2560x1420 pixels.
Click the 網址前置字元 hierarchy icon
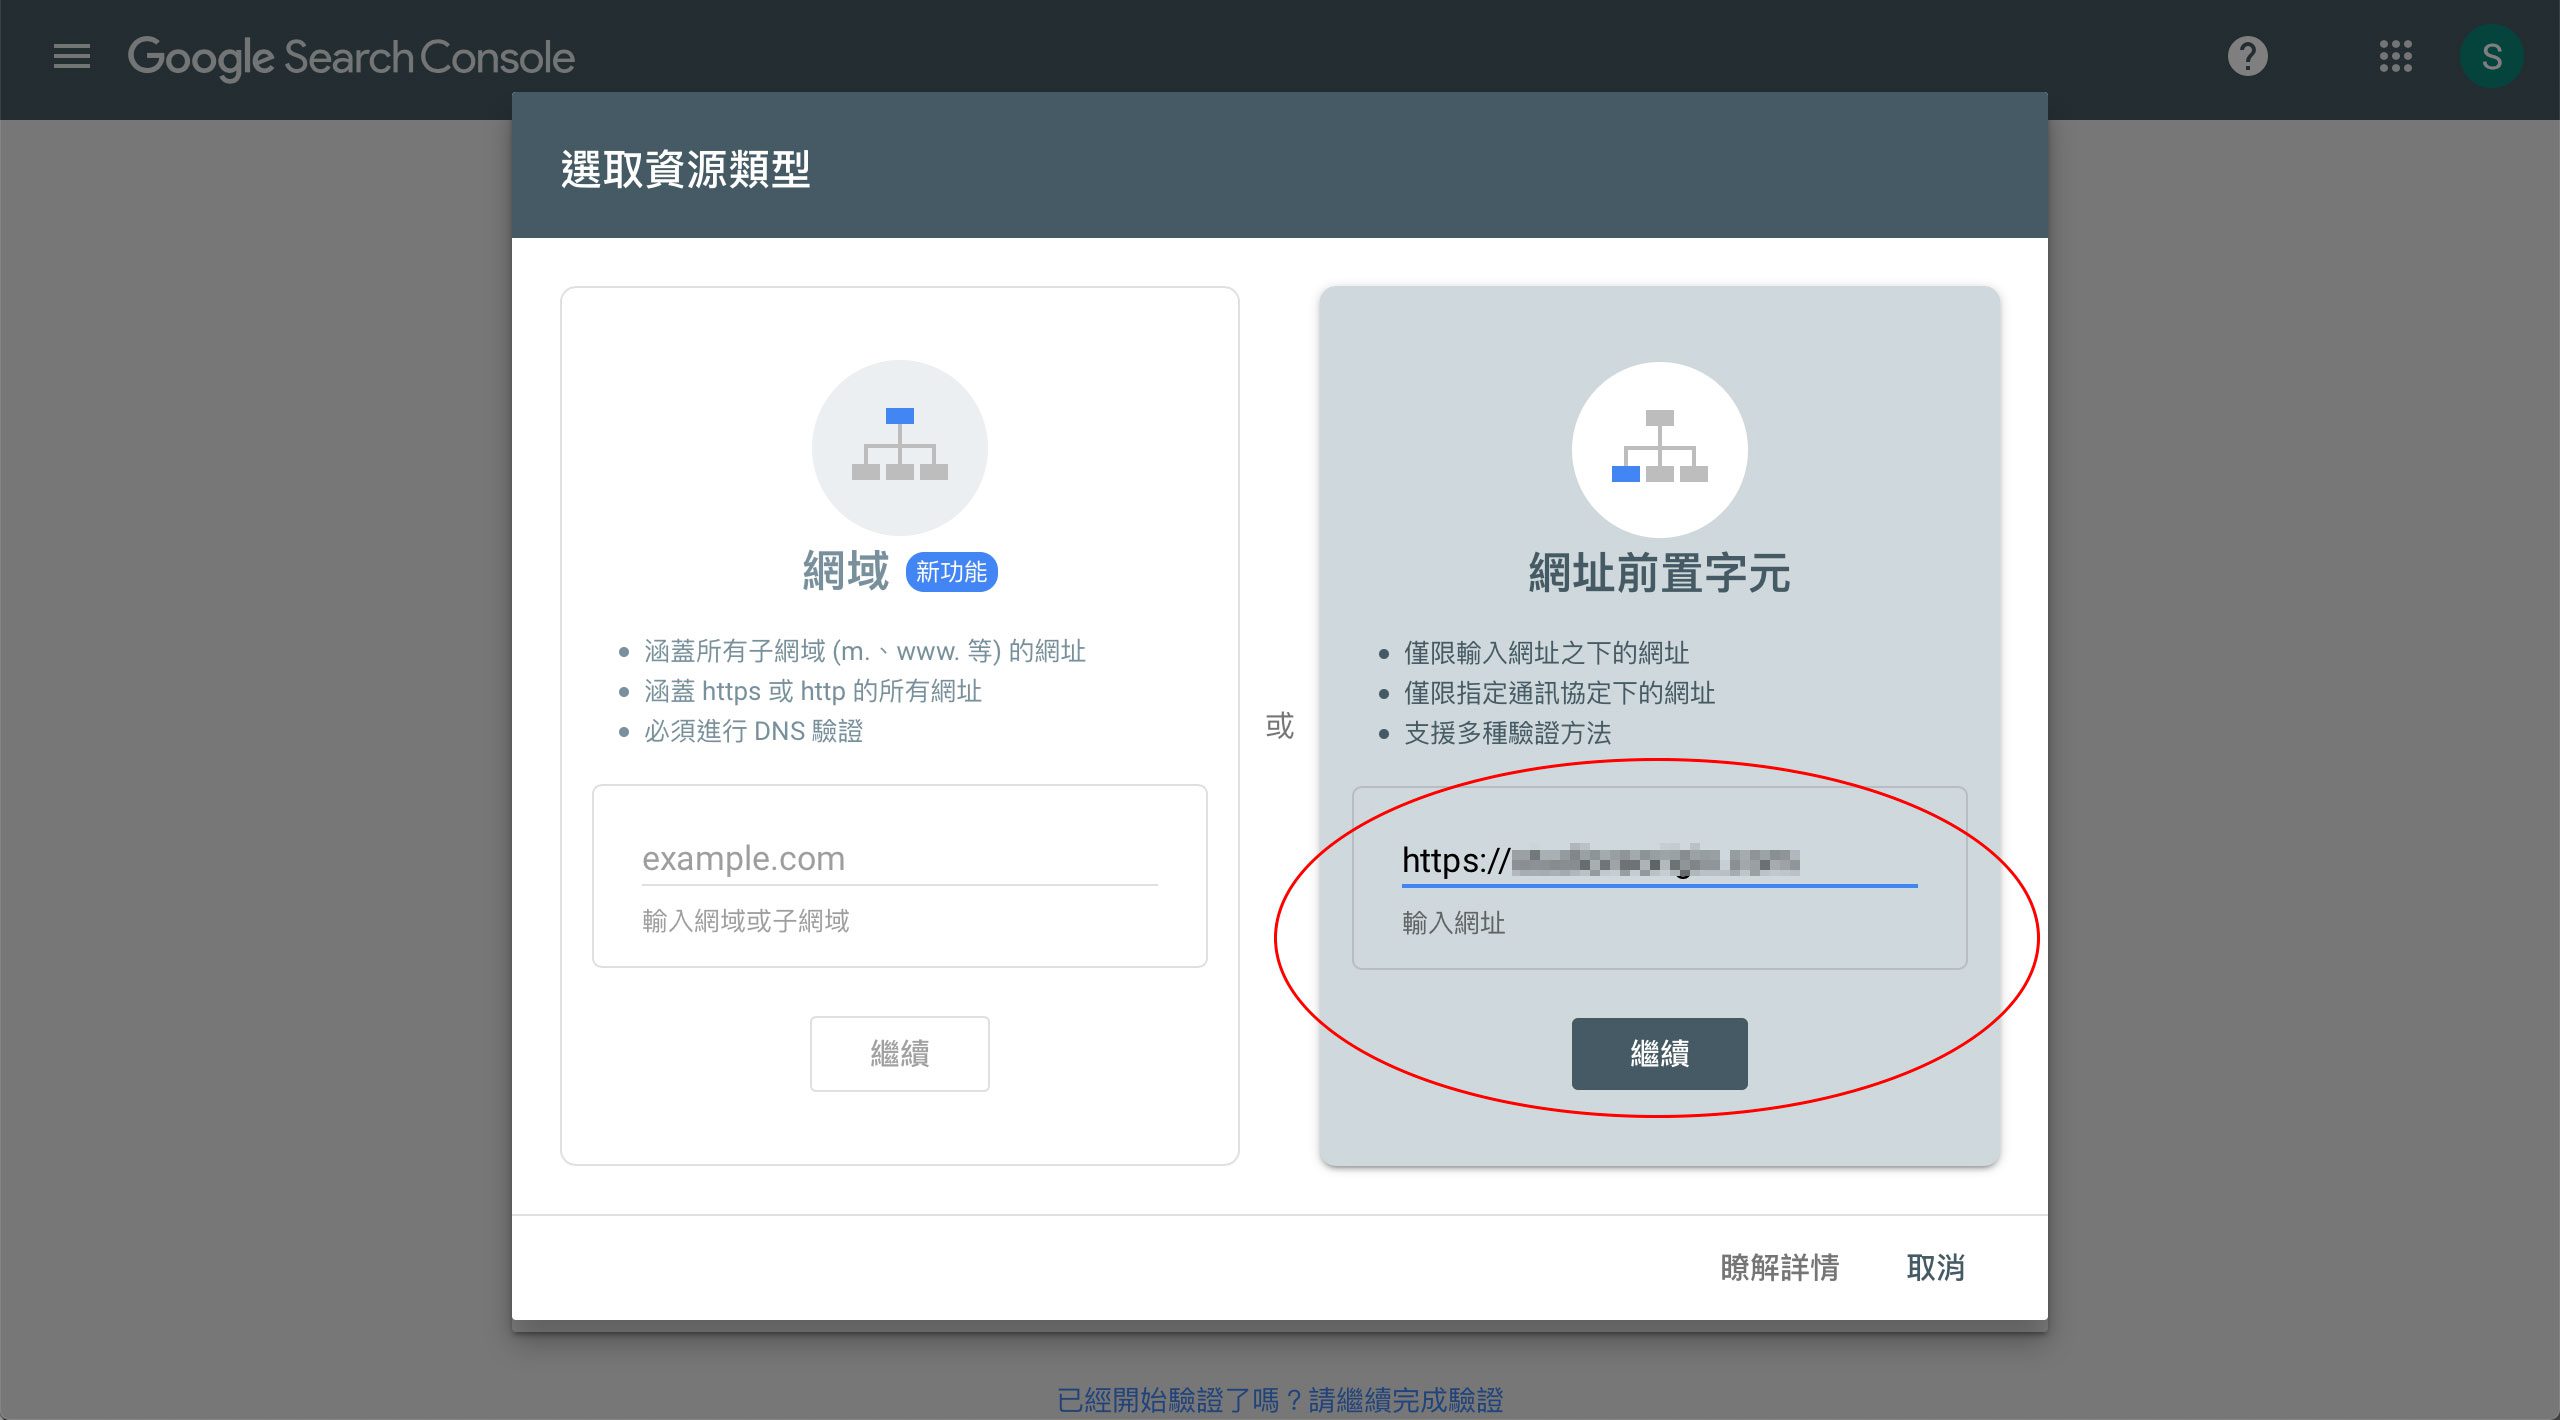pos(1659,448)
